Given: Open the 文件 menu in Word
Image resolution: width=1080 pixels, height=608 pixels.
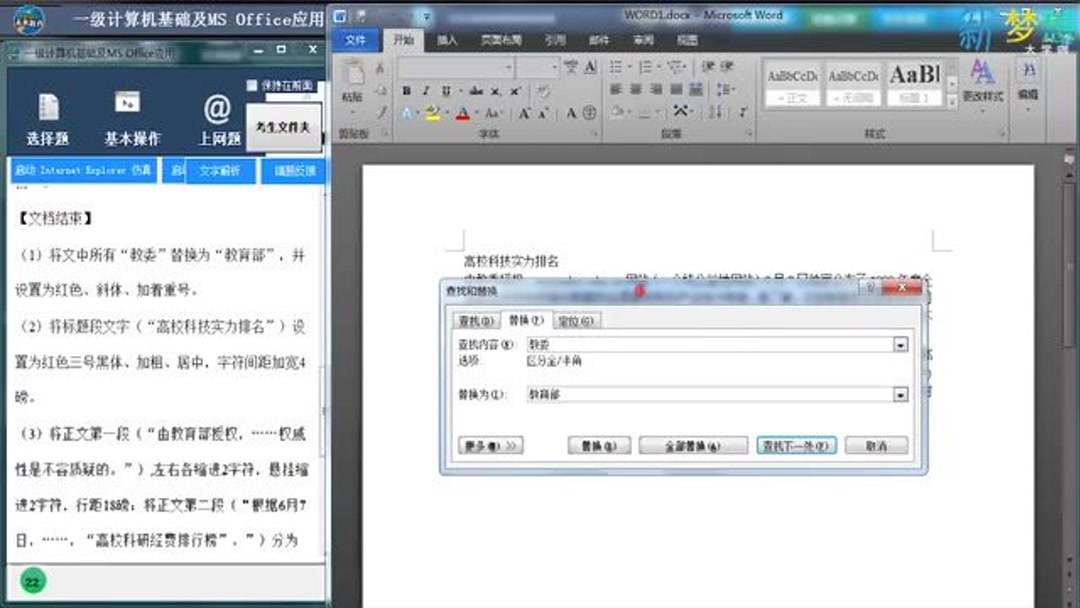Looking at the screenshot, I should click(x=358, y=38).
